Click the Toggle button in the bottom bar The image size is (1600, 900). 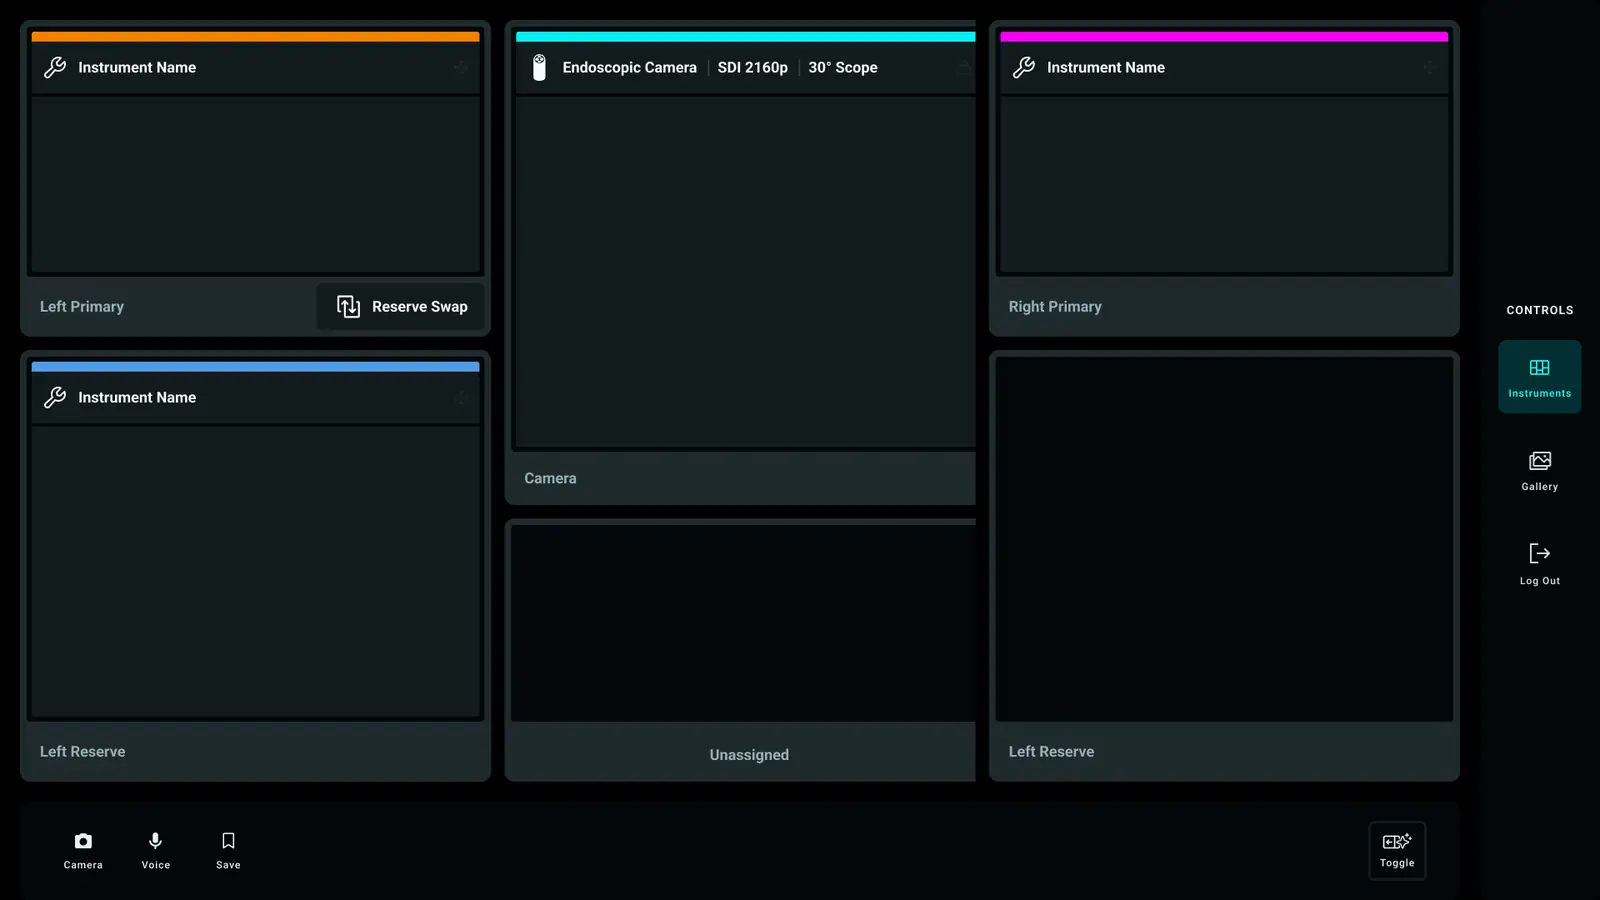coord(1397,851)
